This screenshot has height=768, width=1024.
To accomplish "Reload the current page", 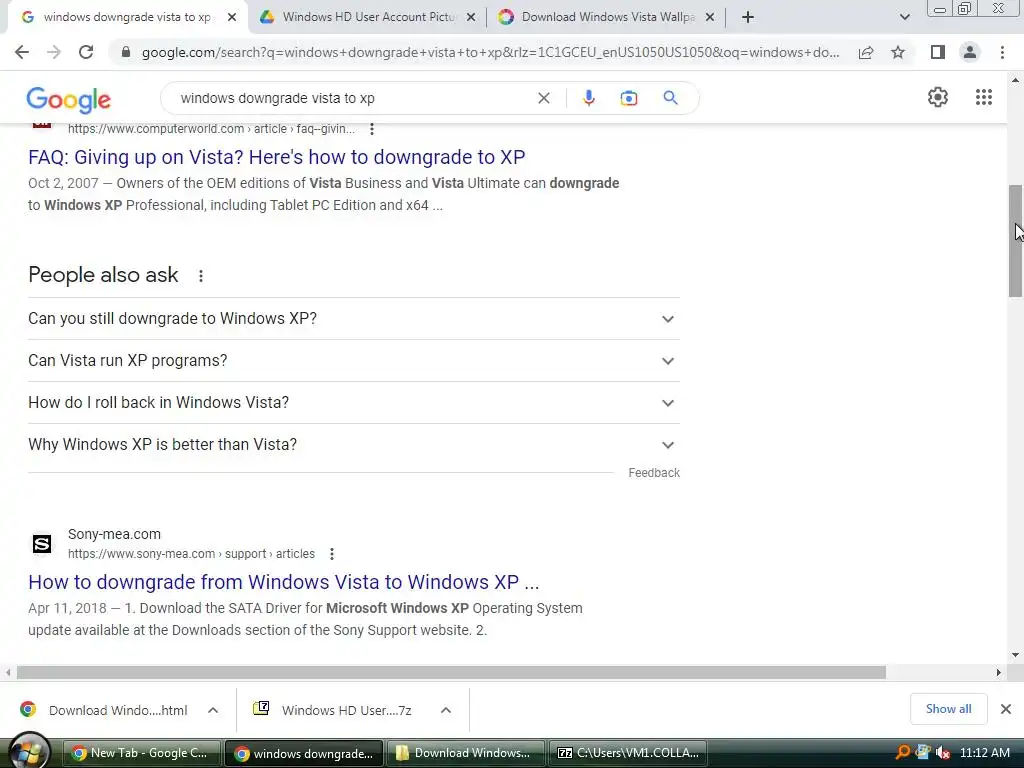I will coord(86,52).
